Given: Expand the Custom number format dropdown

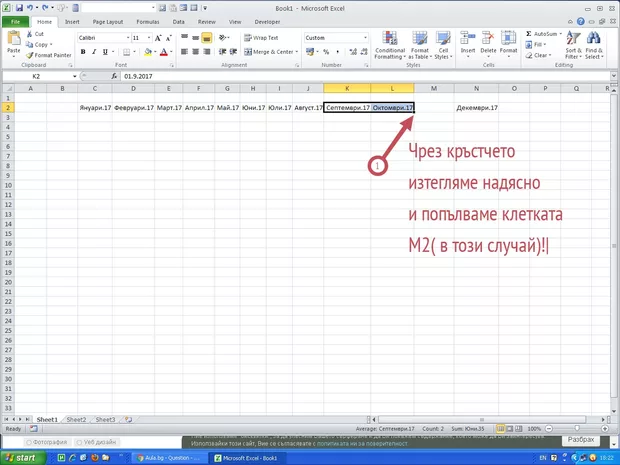Looking at the screenshot, I should (366, 37).
